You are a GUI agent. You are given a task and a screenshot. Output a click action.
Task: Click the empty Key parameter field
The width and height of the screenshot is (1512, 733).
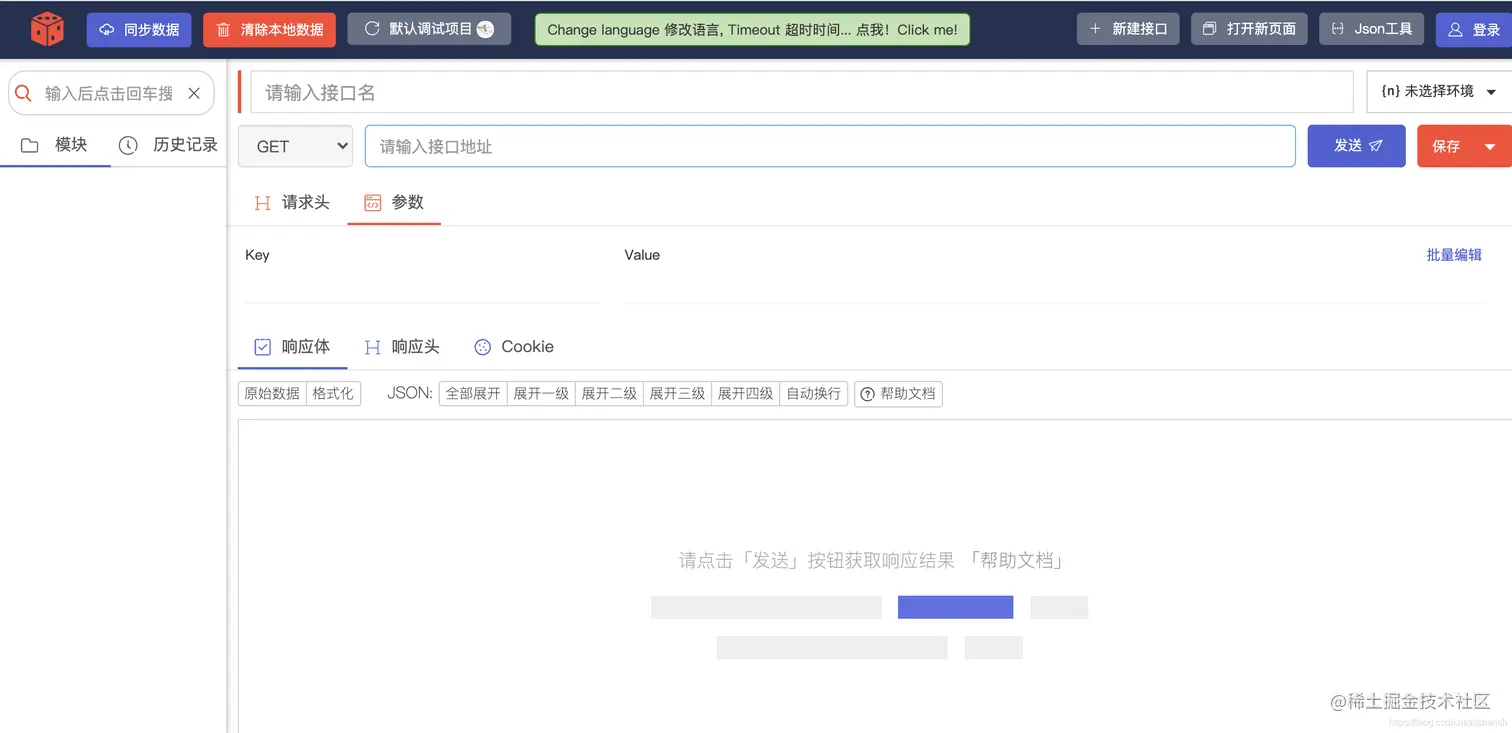[422, 287]
